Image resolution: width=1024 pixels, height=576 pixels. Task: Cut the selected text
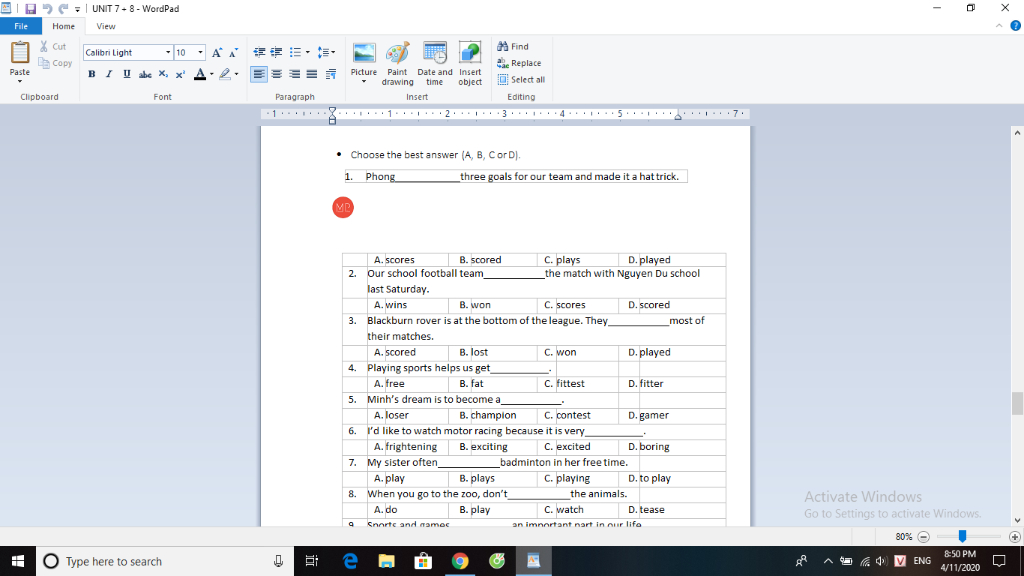[x=53, y=46]
